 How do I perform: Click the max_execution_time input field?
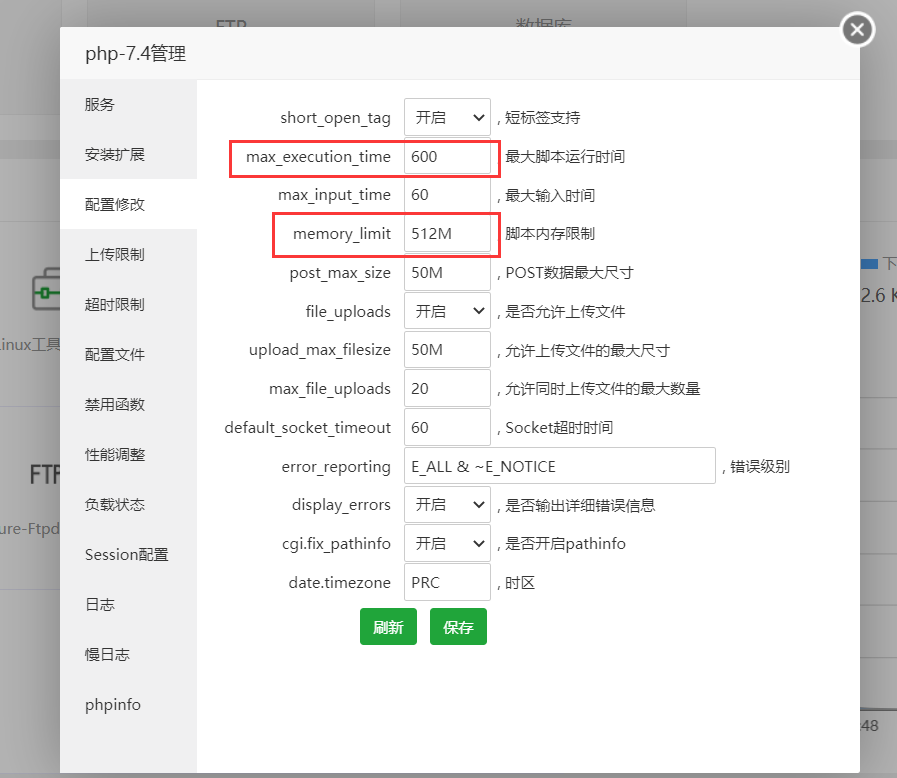(x=447, y=157)
